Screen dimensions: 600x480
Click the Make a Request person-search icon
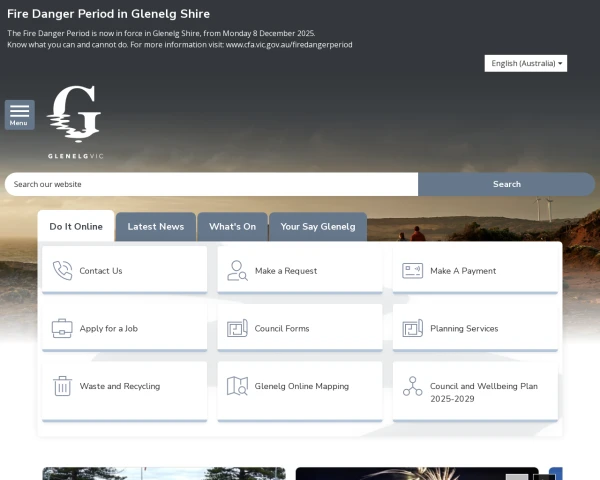coord(237,271)
